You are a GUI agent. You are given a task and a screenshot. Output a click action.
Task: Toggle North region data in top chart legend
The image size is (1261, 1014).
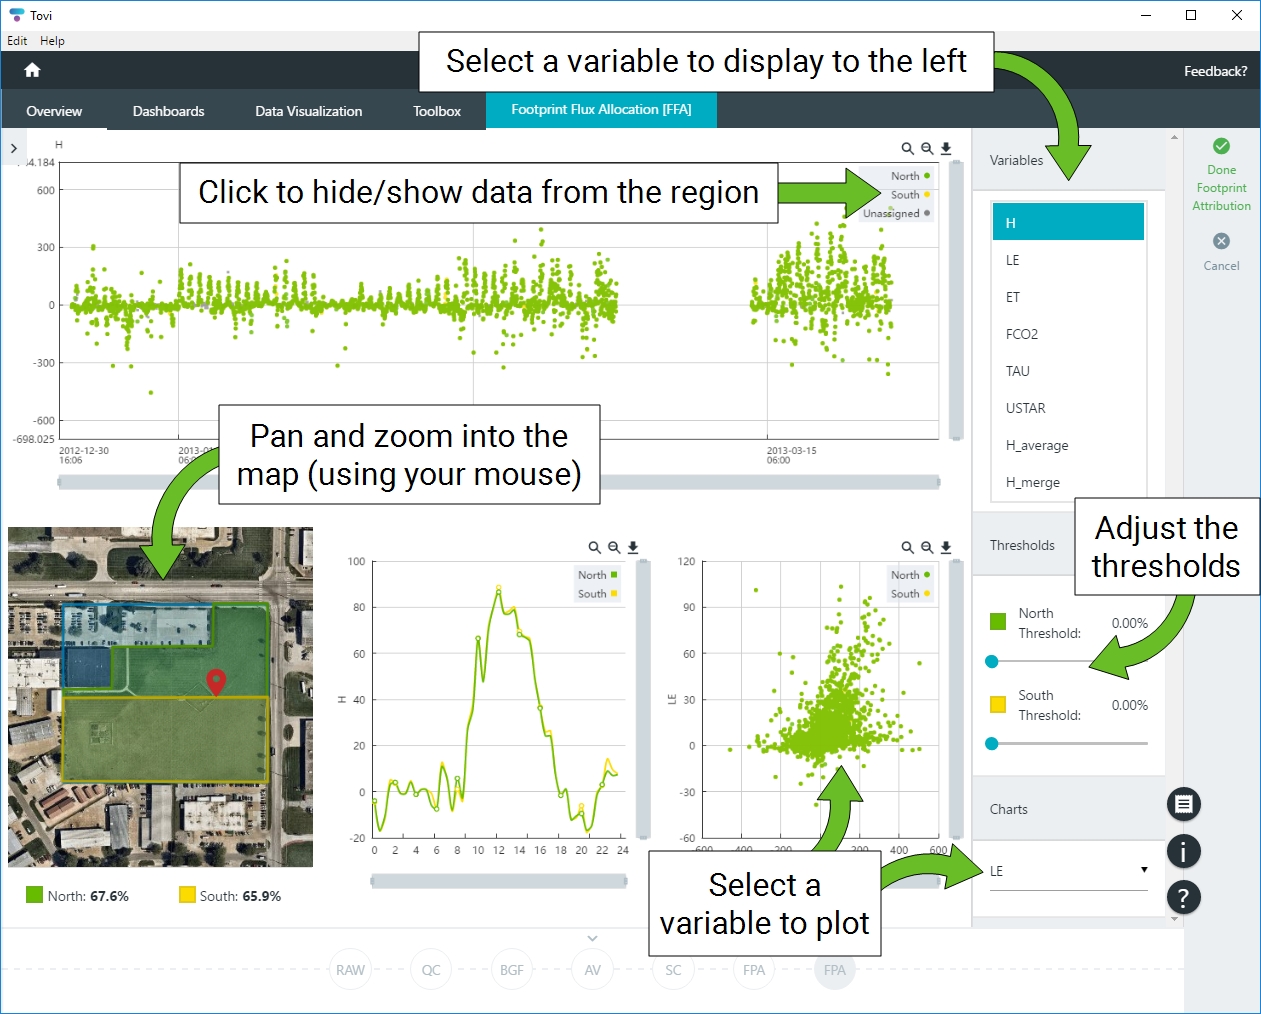pyautogui.click(x=909, y=176)
